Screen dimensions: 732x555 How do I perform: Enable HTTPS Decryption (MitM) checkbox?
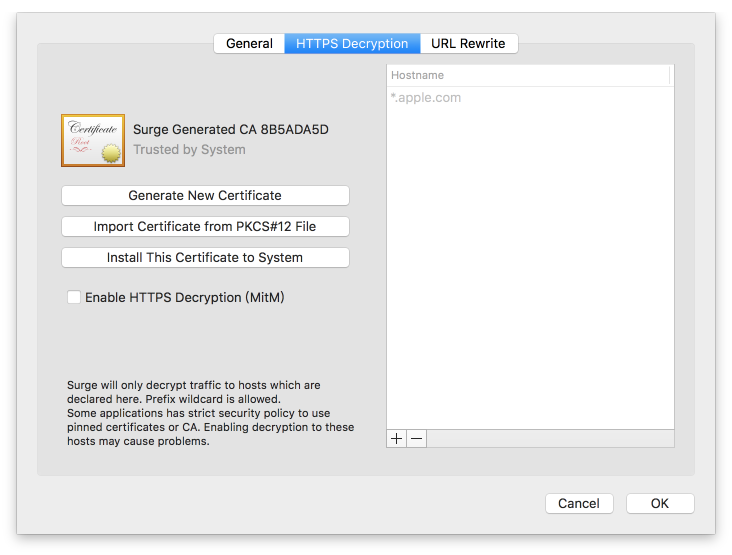click(x=74, y=297)
